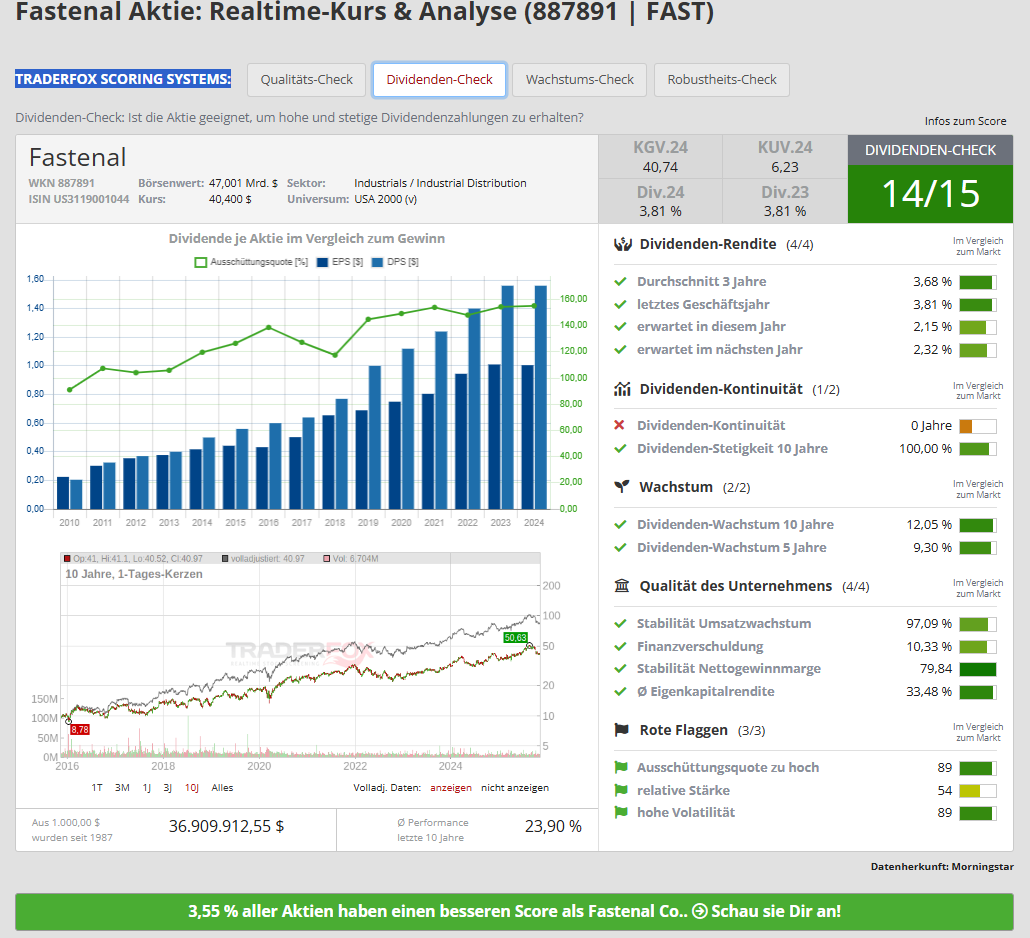Click checkmark beside erwartet in diesem Jahr
The height and width of the screenshot is (938, 1030).
pos(620,326)
